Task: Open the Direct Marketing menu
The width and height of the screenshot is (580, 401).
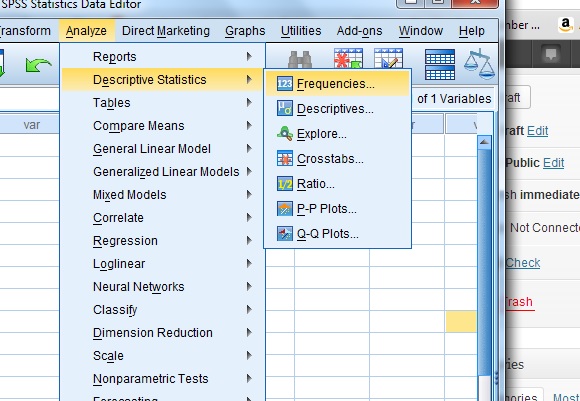Action: (166, 31)
